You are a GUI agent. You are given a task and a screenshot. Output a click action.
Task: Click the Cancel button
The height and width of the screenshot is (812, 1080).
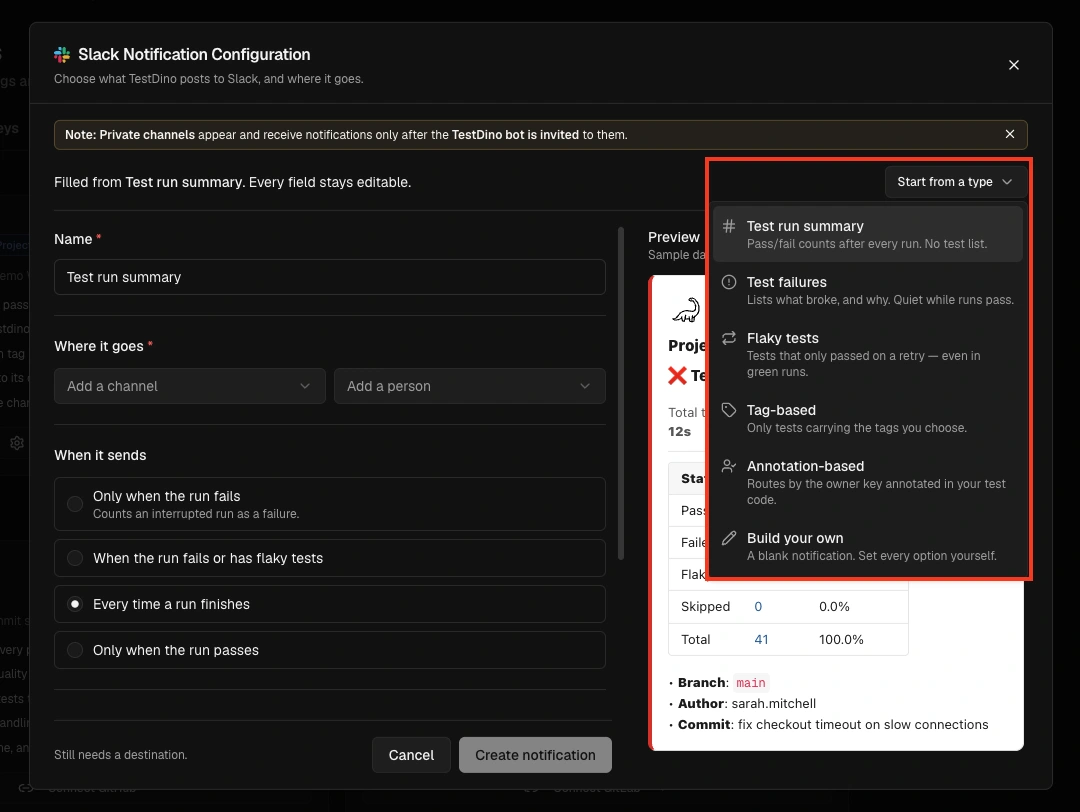(x=411, y=755)
